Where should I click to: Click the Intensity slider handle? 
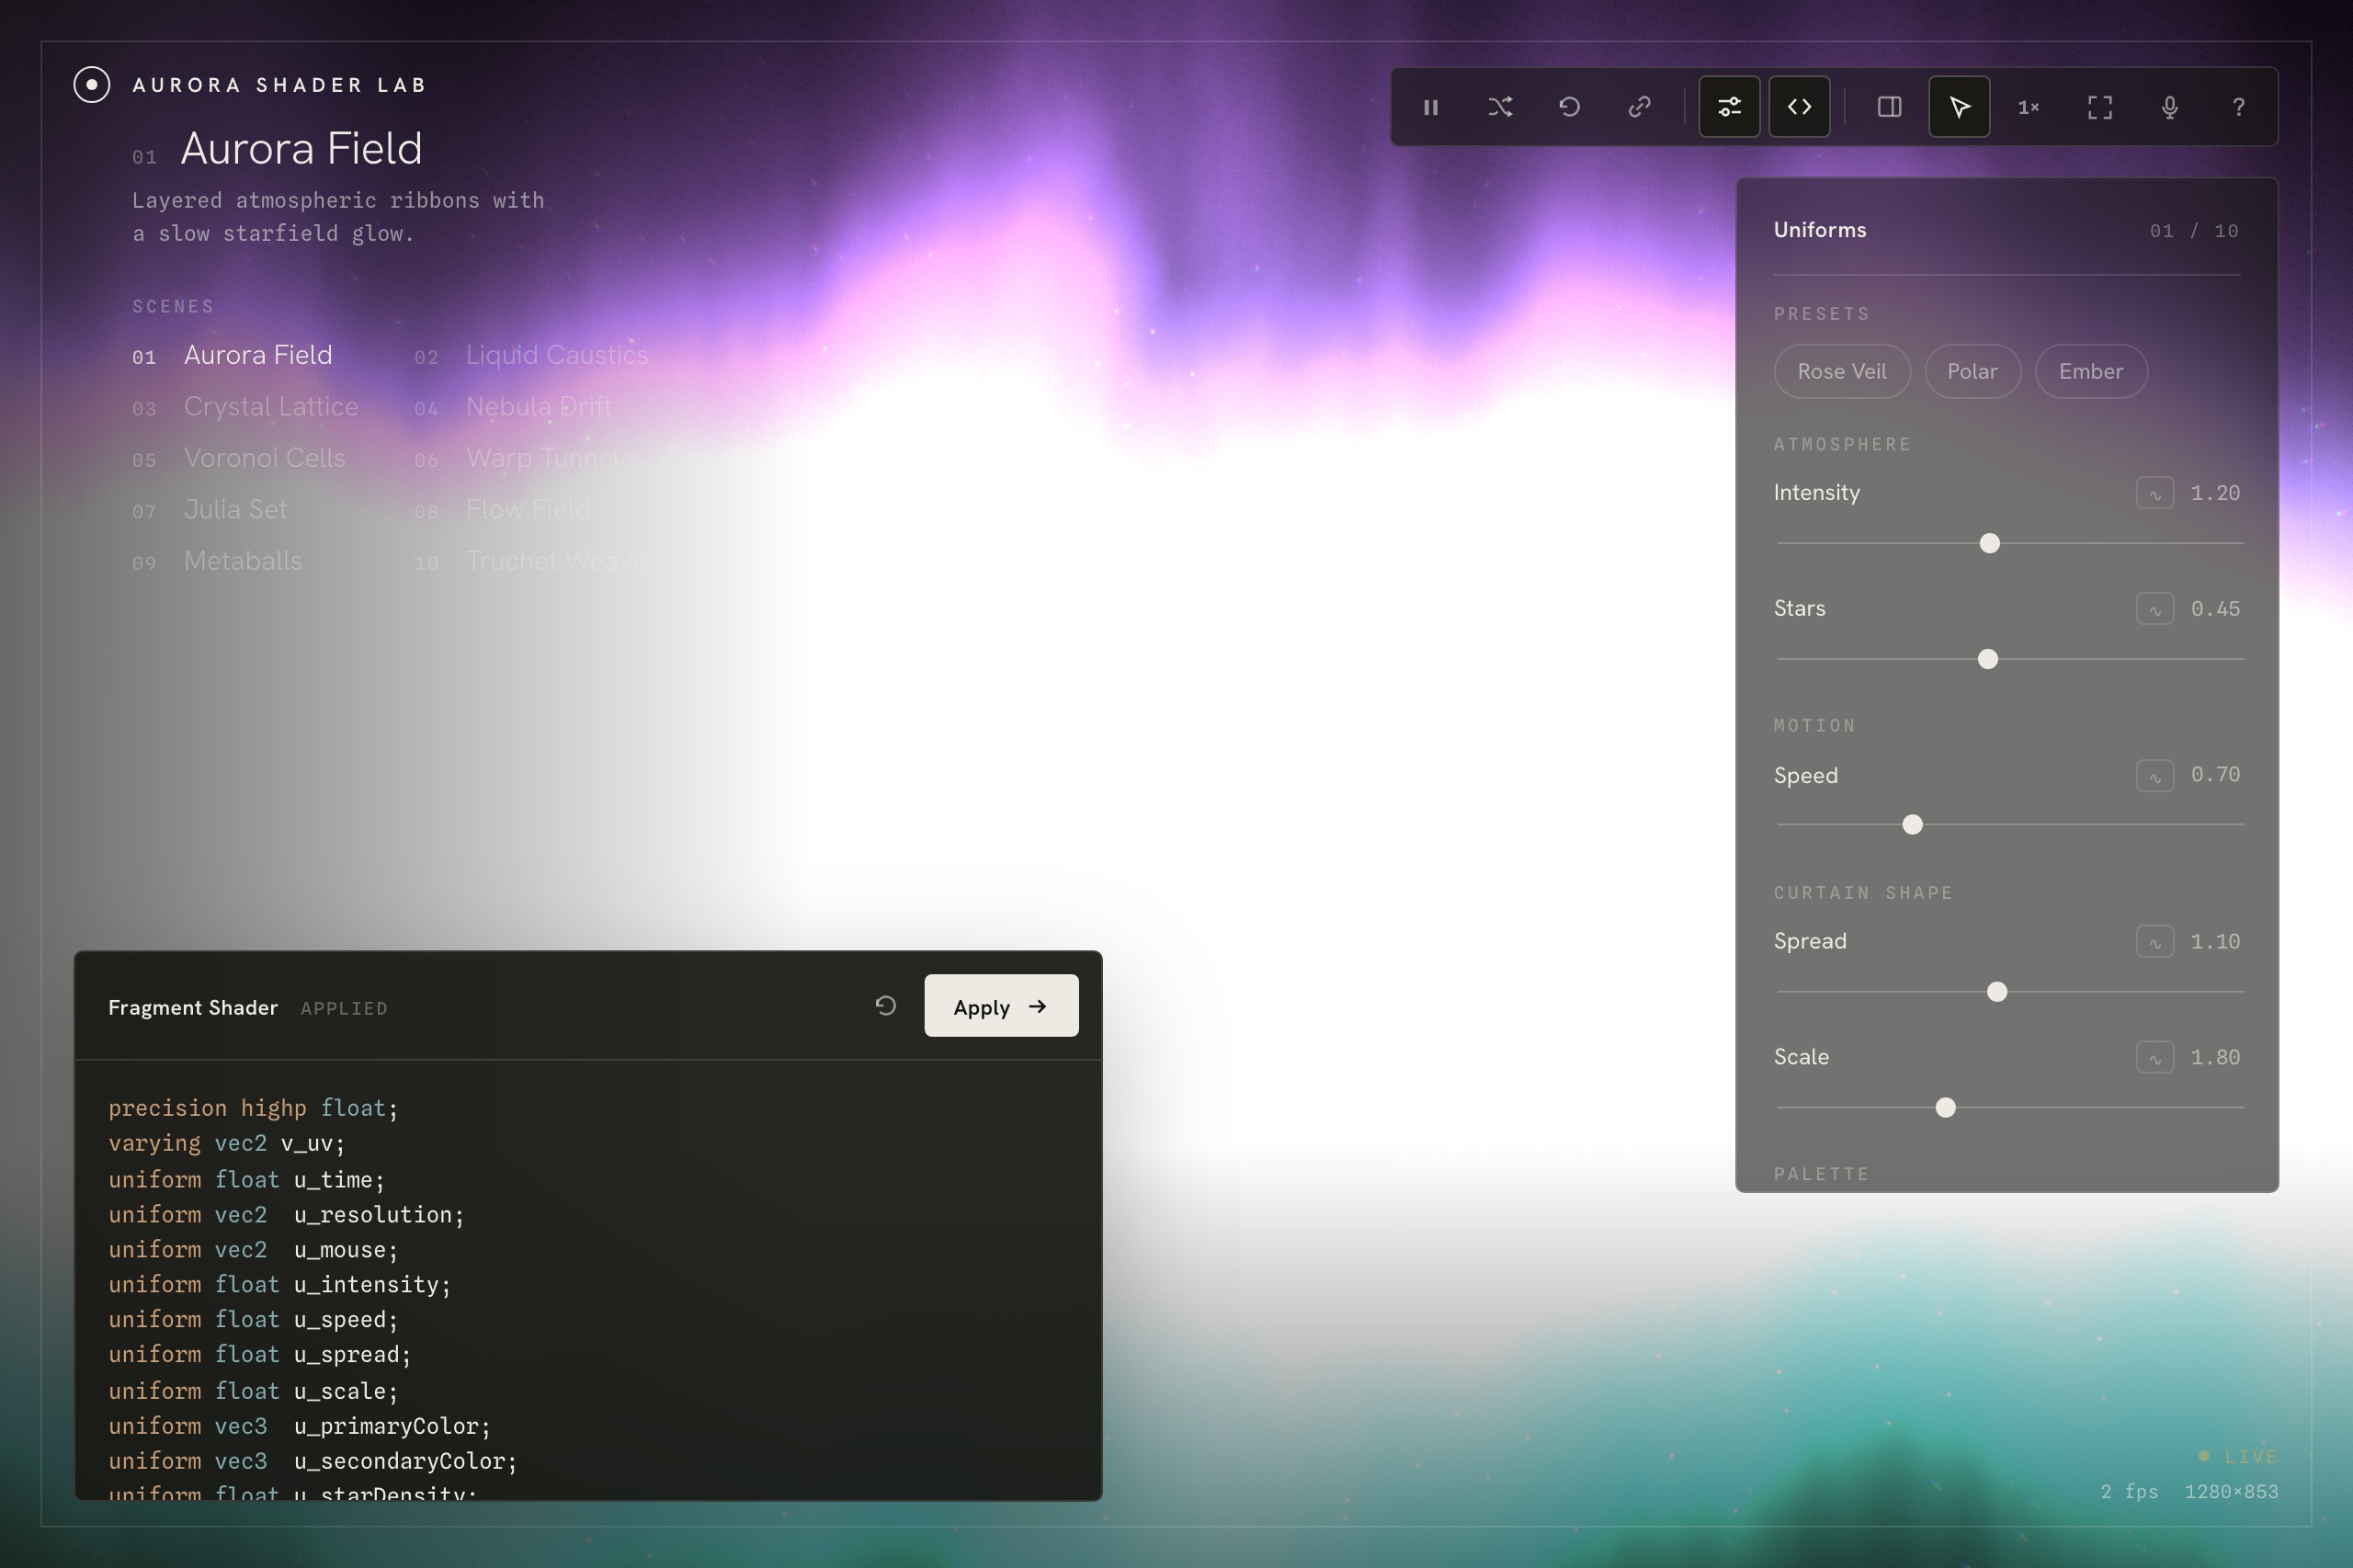[x=1989, y=543]
